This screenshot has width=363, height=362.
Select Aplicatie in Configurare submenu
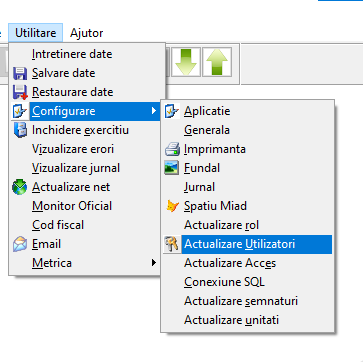[x=247, y=111]
